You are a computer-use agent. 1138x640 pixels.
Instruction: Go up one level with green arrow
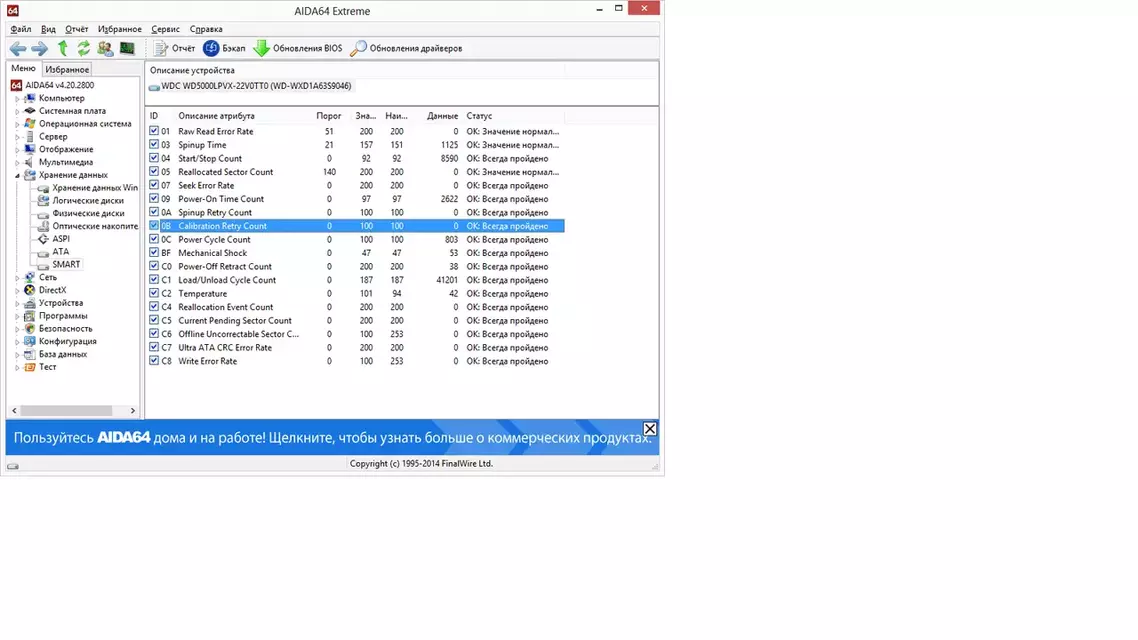(x=62, y=49)
